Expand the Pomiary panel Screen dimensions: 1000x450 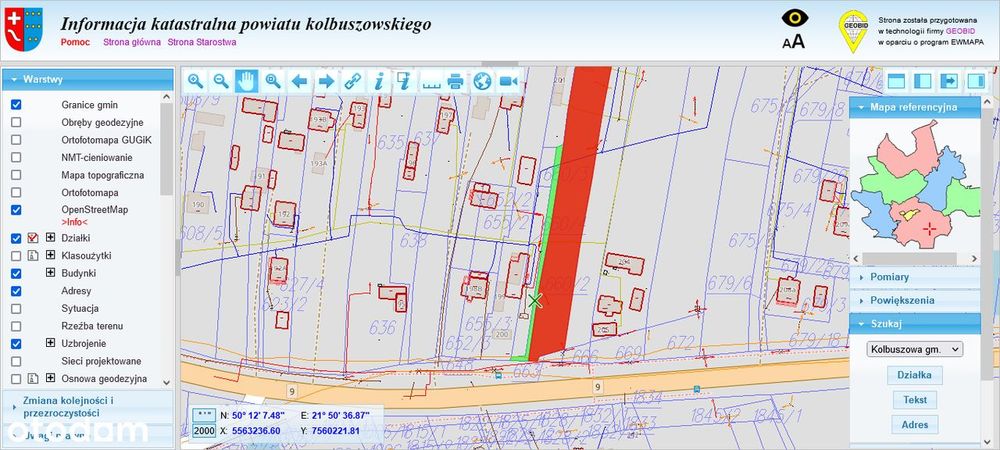click(x=915, y=277)
